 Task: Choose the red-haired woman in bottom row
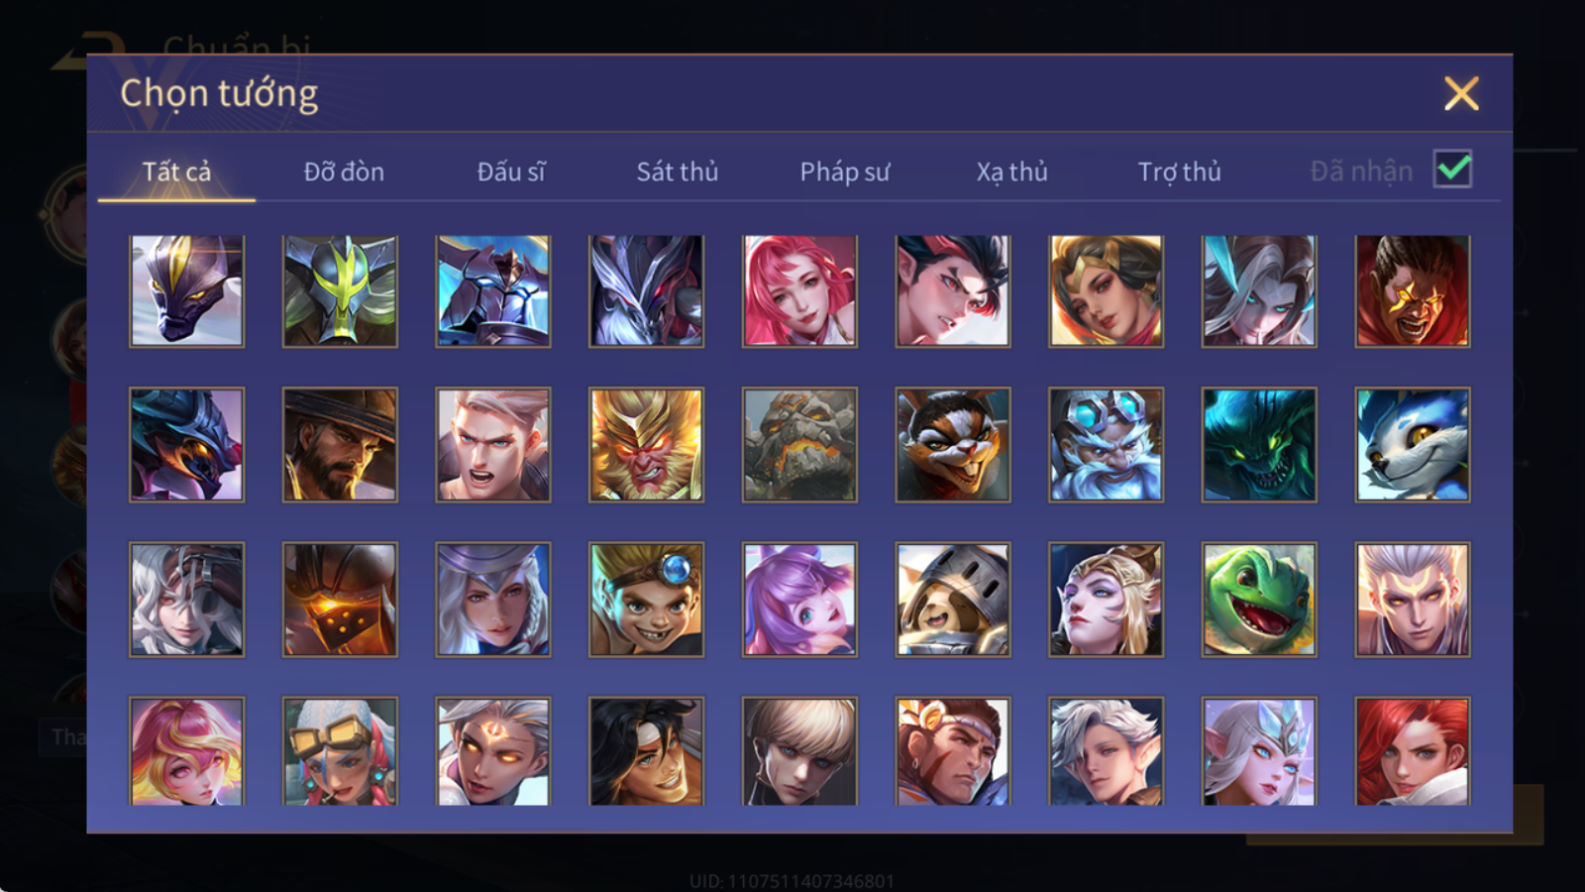(1412, 751)
